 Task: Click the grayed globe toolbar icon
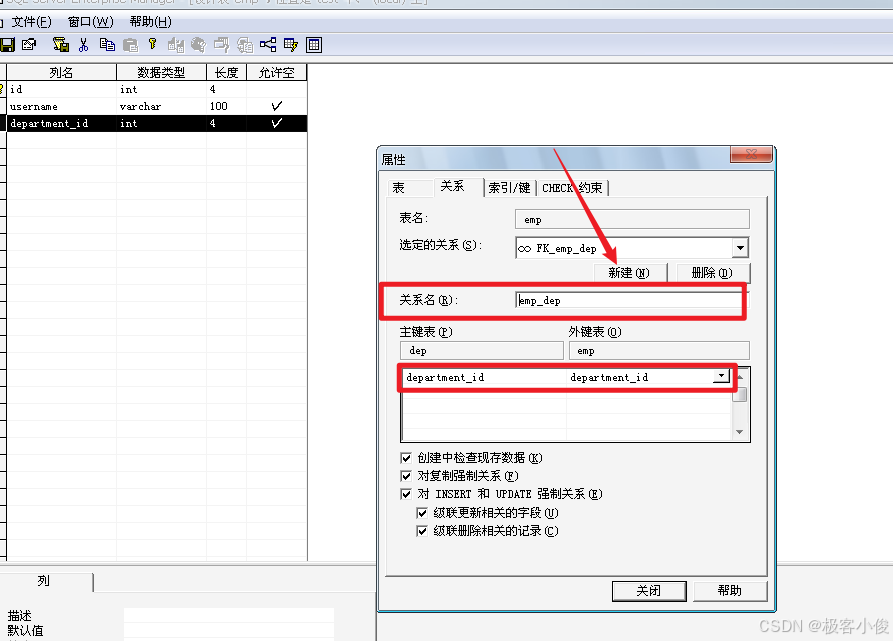click(198, 45)
